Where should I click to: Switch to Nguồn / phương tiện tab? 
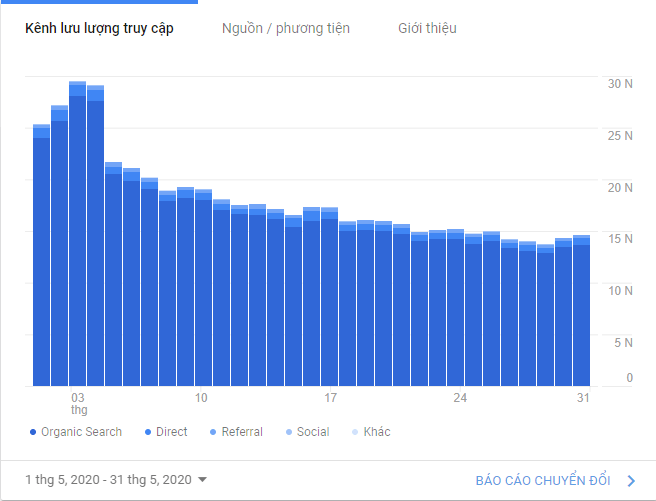tap(286, 28)
